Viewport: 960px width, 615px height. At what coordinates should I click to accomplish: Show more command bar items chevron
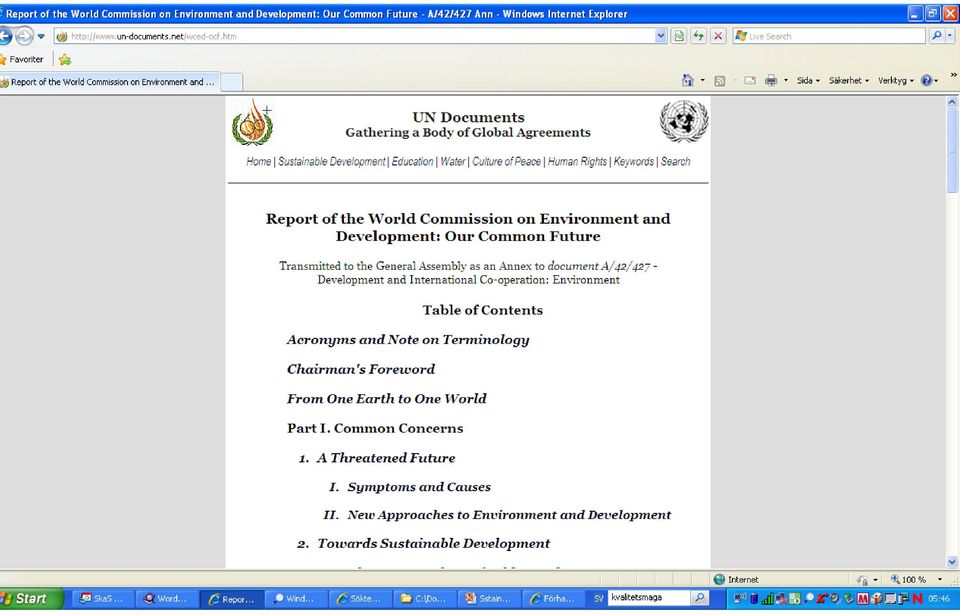953,75
